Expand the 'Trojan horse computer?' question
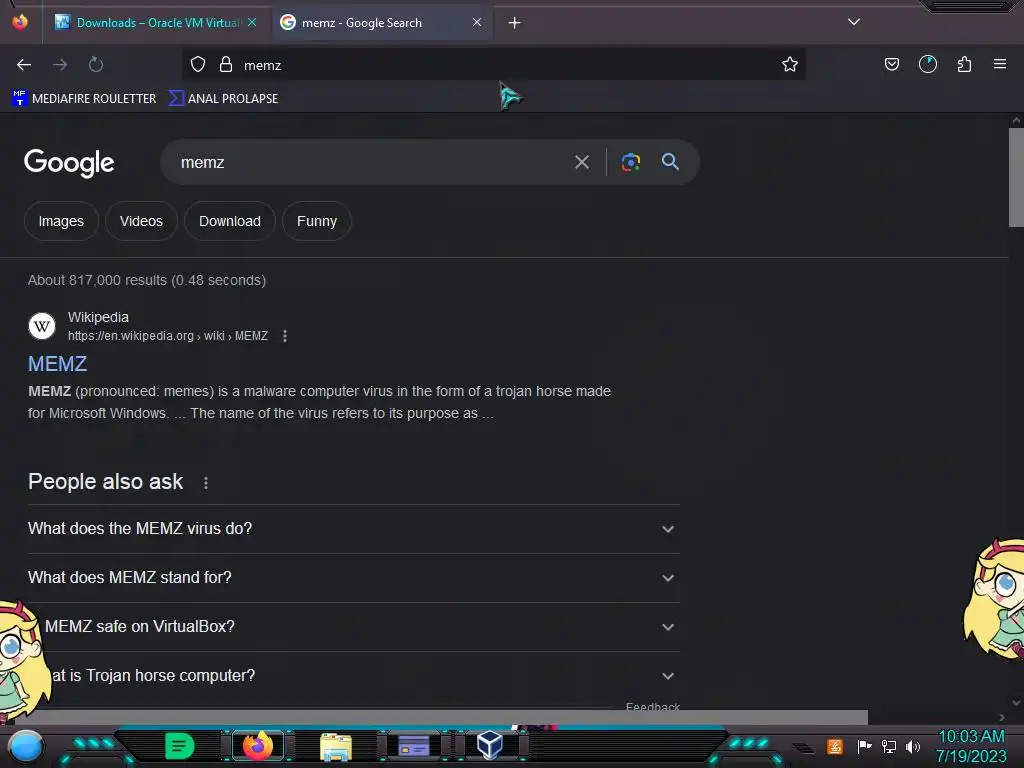 pos(353,676)
